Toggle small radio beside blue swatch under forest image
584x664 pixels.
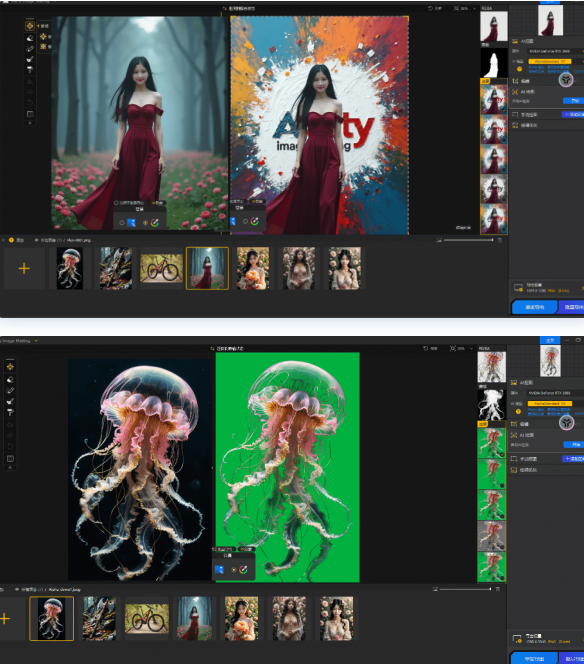pyautogui.click(x=122, y=223)
